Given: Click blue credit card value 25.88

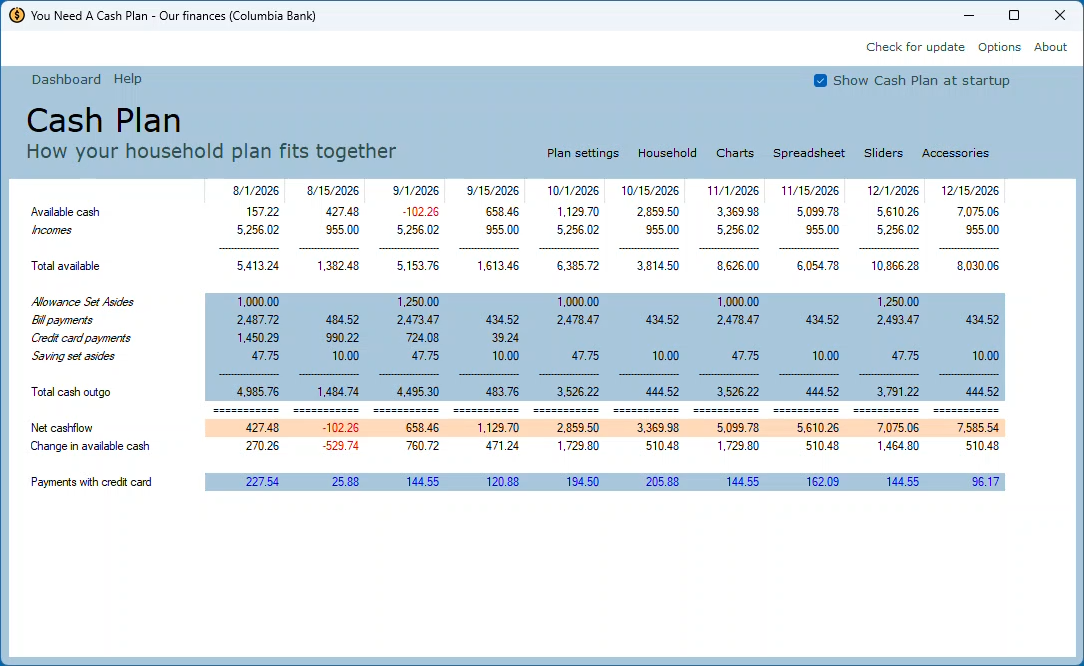Looking at the screenshot, I should [345, 482].
